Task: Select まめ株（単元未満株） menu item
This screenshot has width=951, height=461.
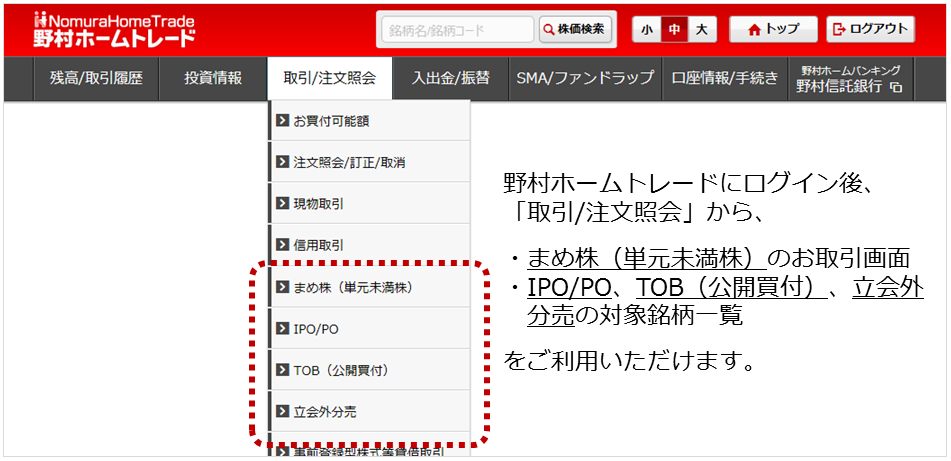Action: coord(369,286)
